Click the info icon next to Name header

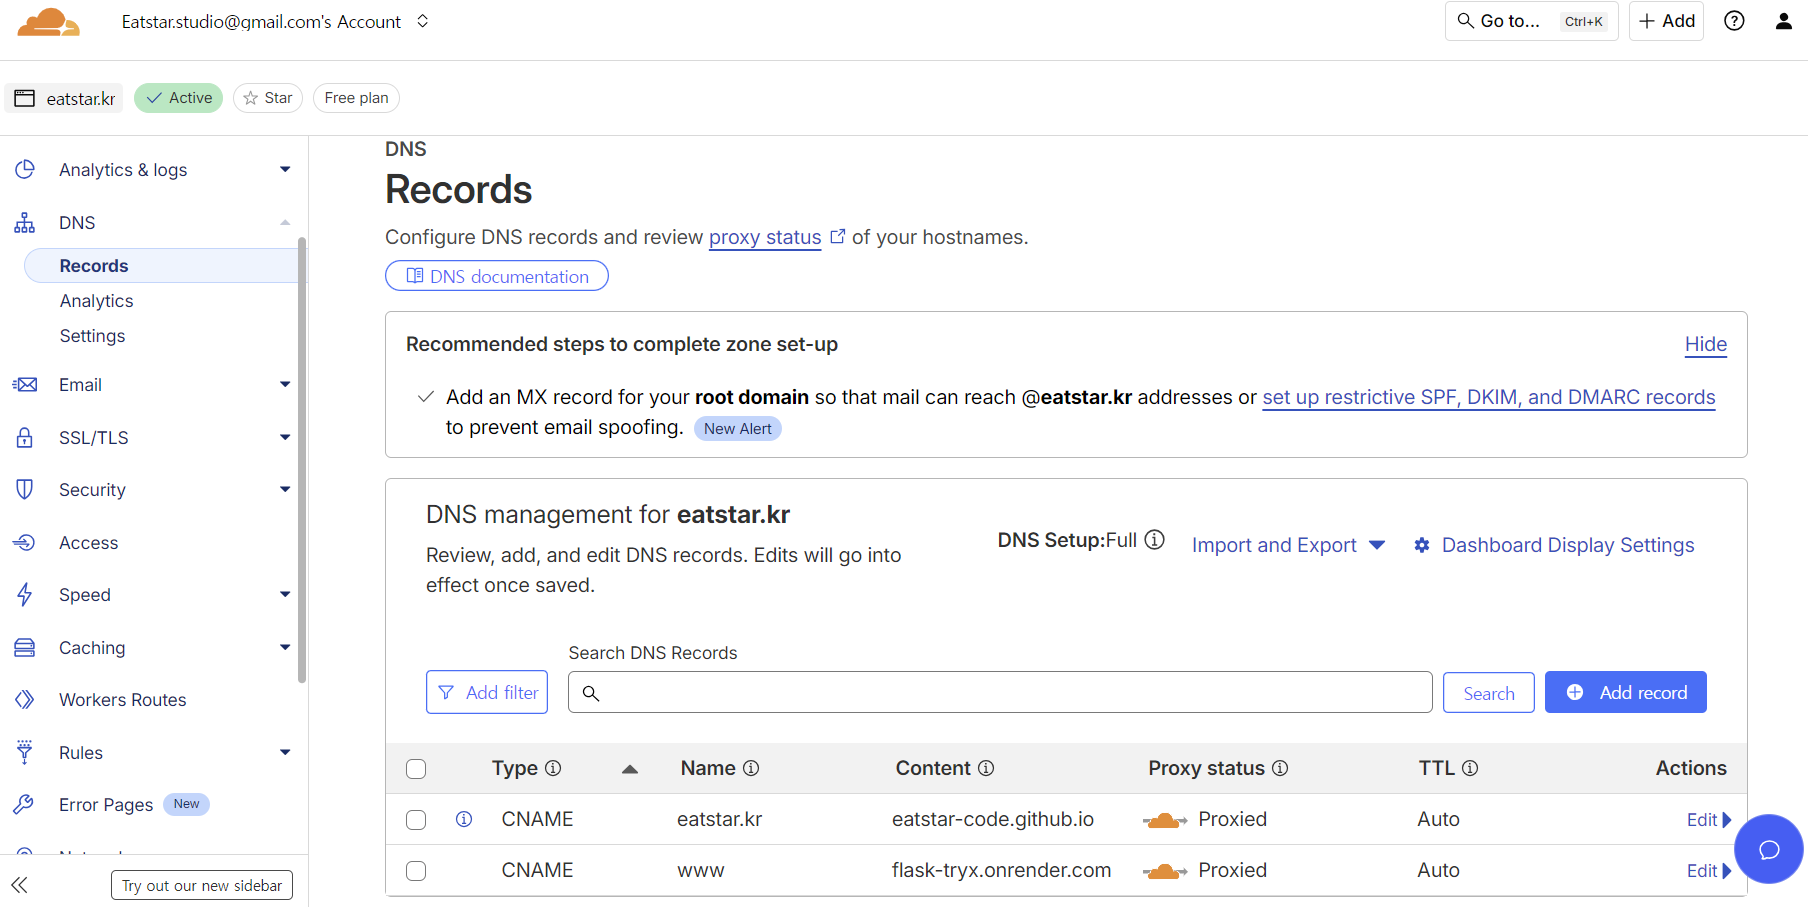pyautogui.click(x=751, y=768)
